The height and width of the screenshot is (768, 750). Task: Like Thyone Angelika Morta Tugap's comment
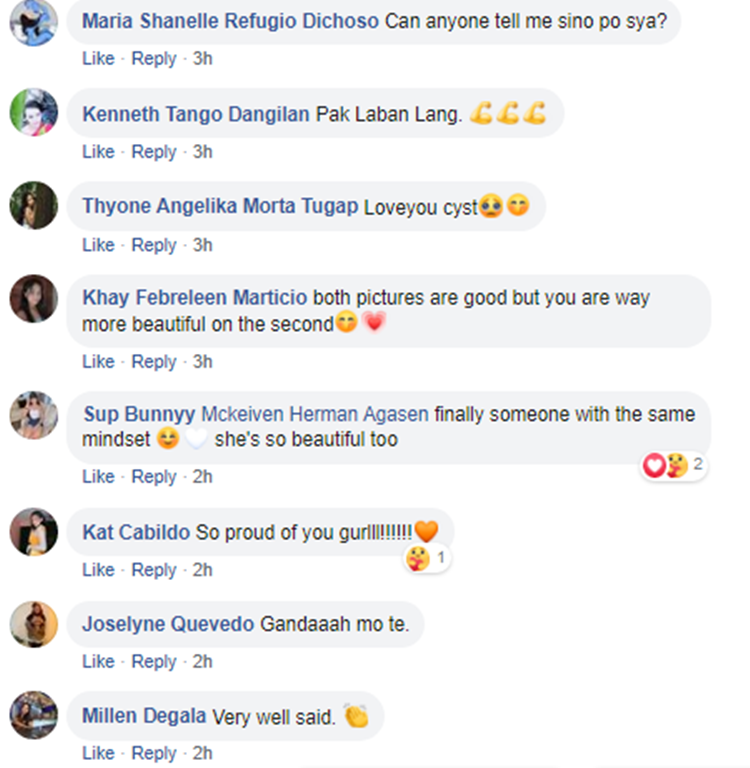[98, 245]
